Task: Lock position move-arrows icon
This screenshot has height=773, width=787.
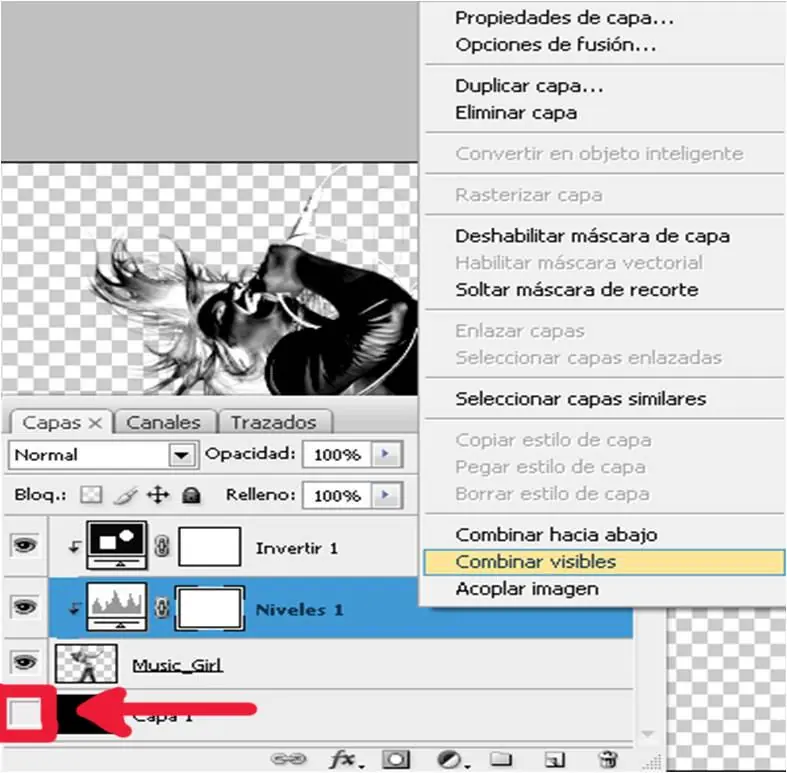Action: (158, 495)
